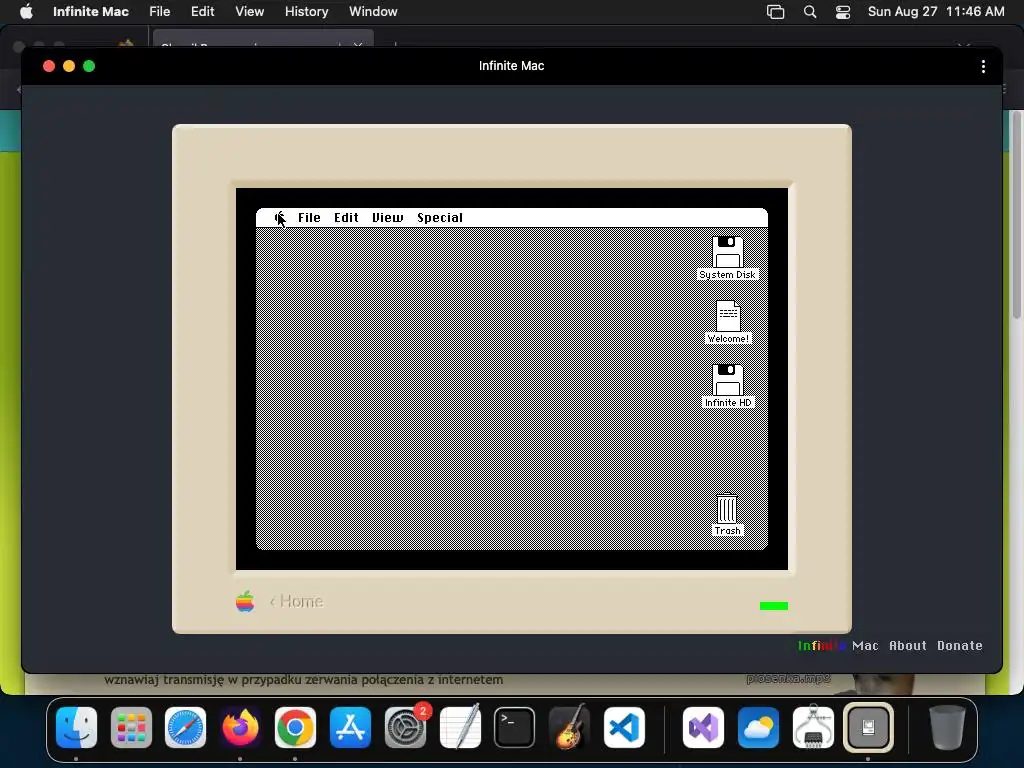1024x768 pixels.
Task: Click the green power LED indicator
Action: [774, 606]
